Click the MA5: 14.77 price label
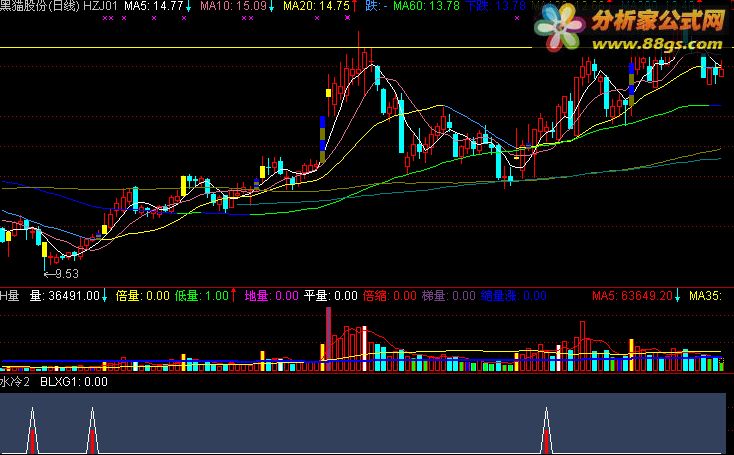The height and width of the screenshot is (455, 734). click(154, 6)
